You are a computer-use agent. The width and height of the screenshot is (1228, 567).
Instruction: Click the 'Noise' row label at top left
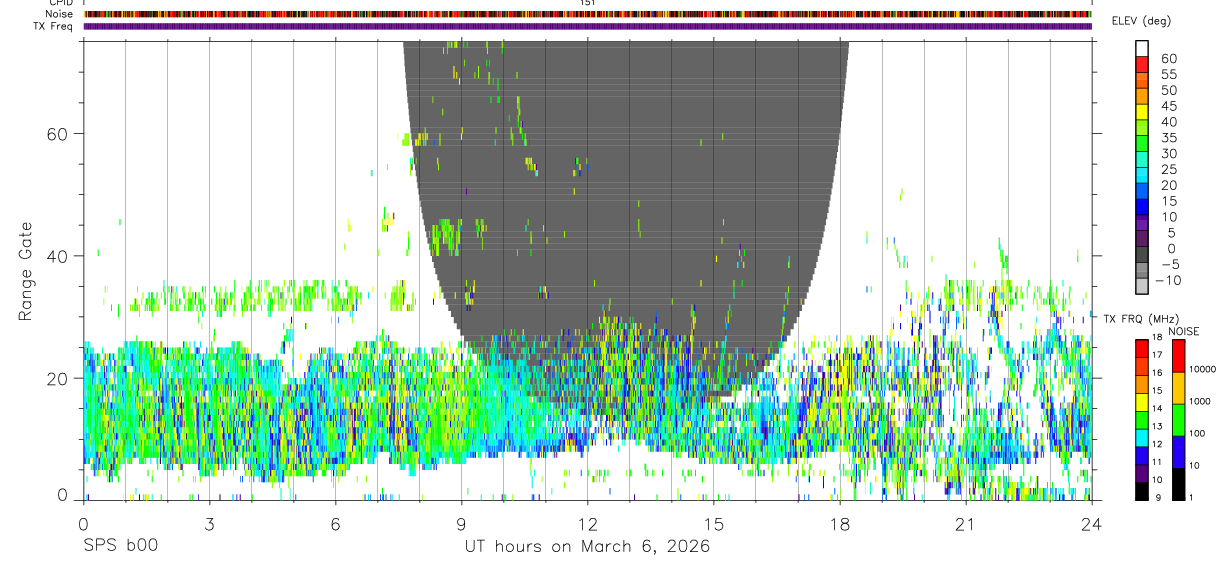pos(59,14)
